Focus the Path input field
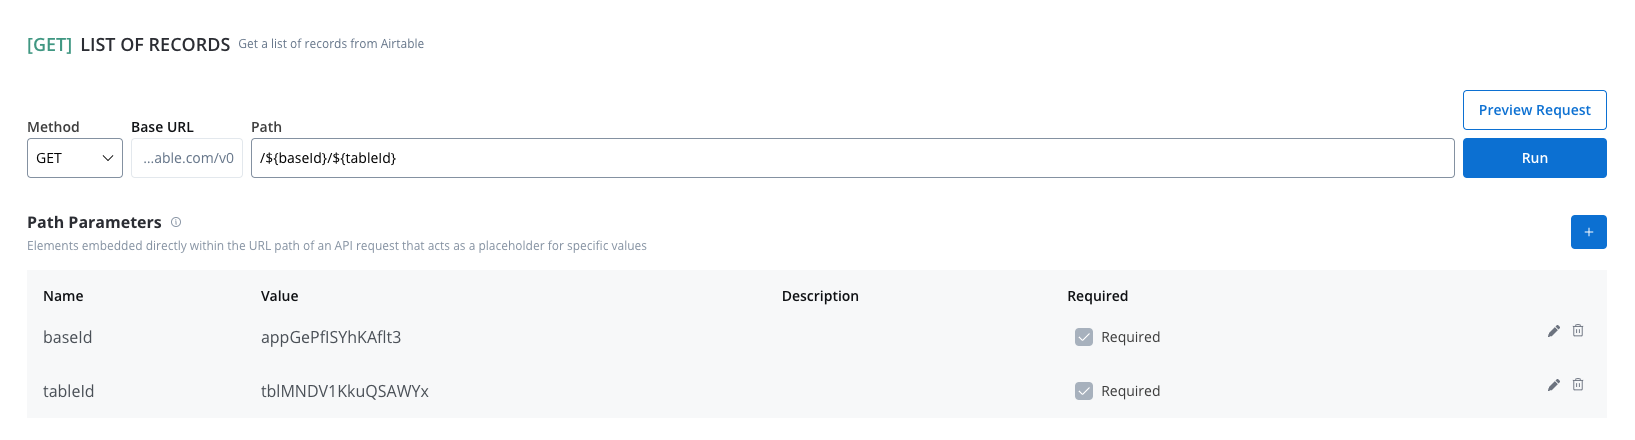Image resolution: width=1635 pixels, height=440 pixels. click(853, 158)
